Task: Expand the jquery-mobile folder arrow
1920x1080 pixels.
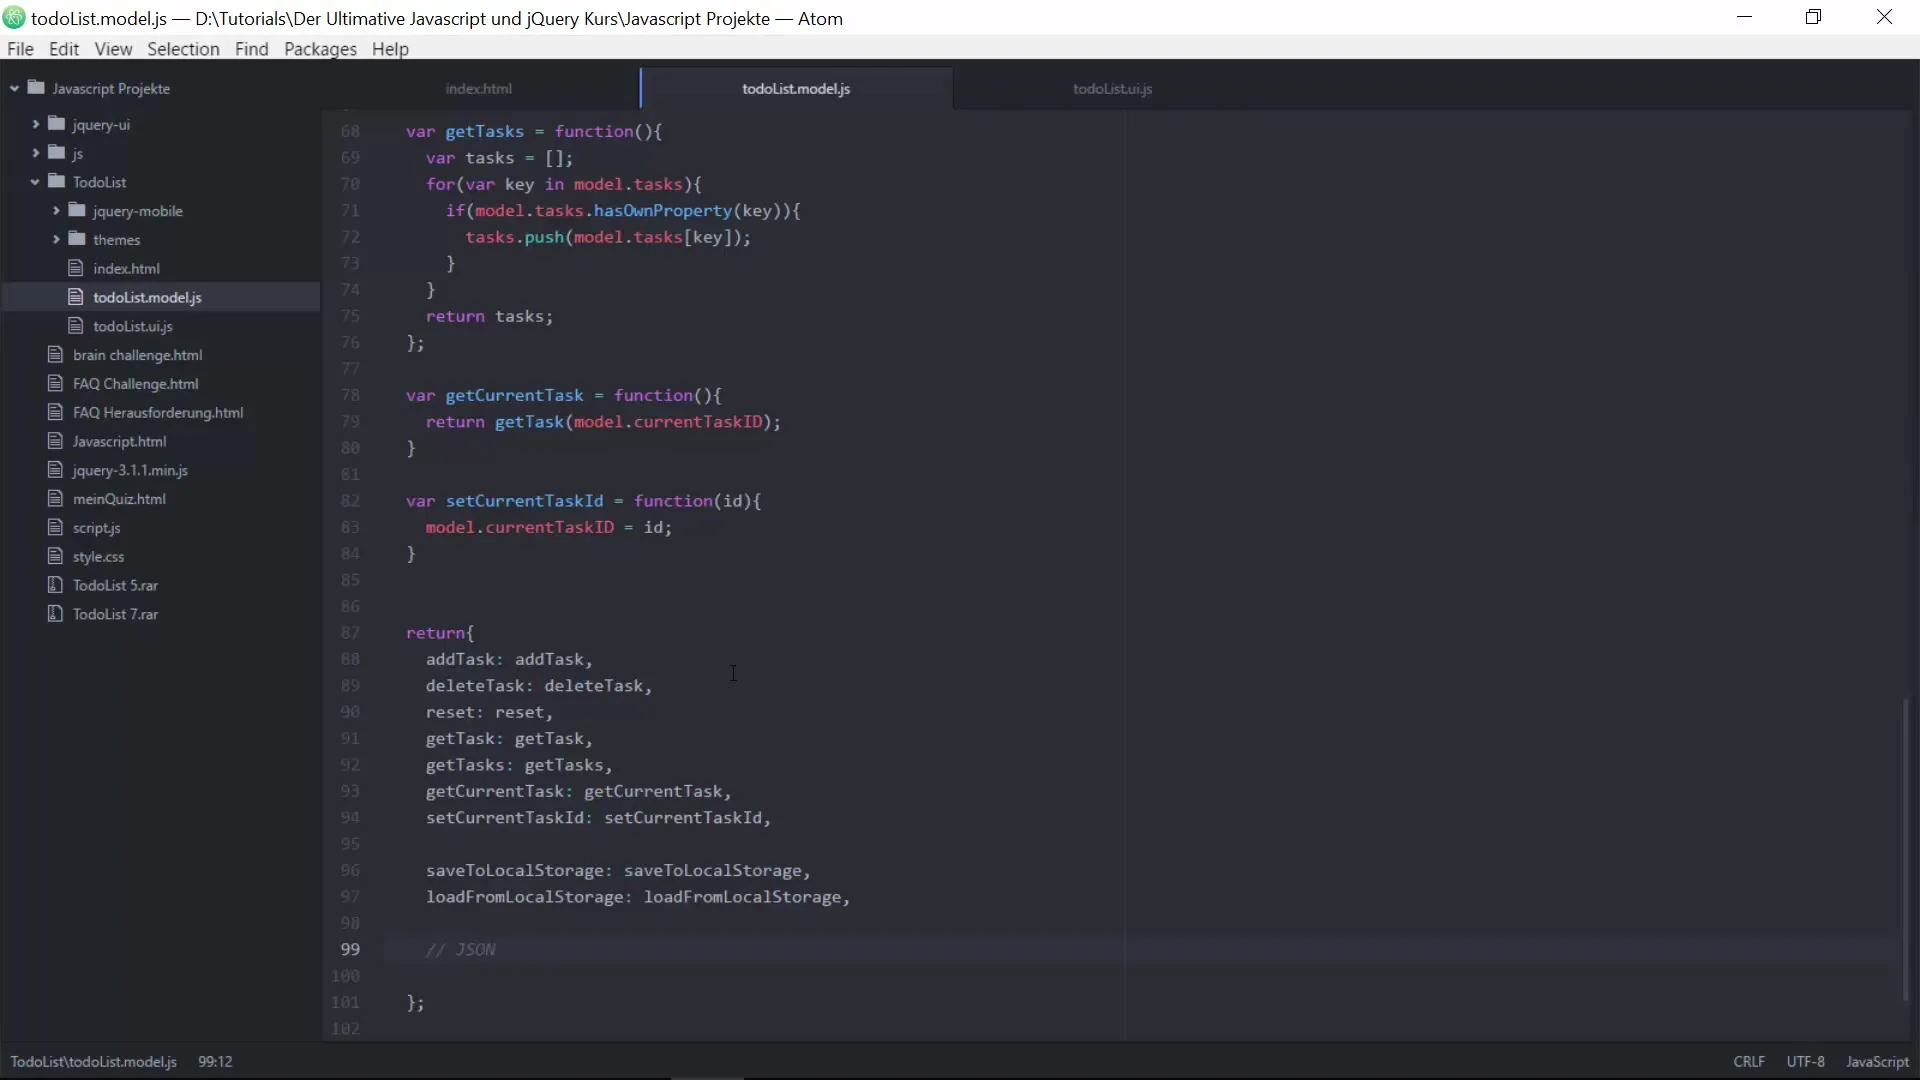Action: (56, 211)
